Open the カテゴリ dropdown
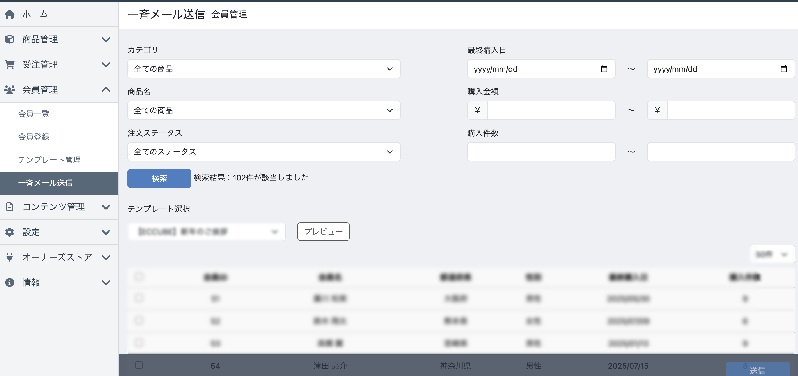This screenshot has height=376, width=798. click(264, 69)
